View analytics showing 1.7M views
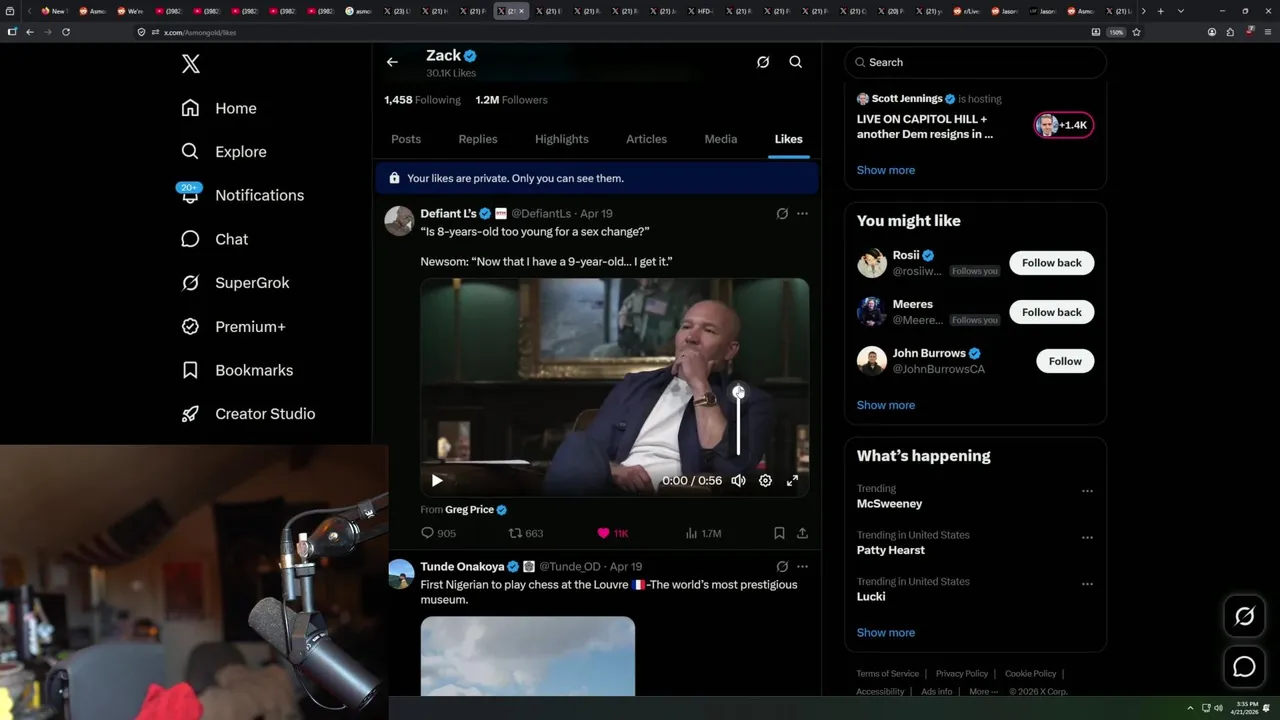 (x=703, y=534)
